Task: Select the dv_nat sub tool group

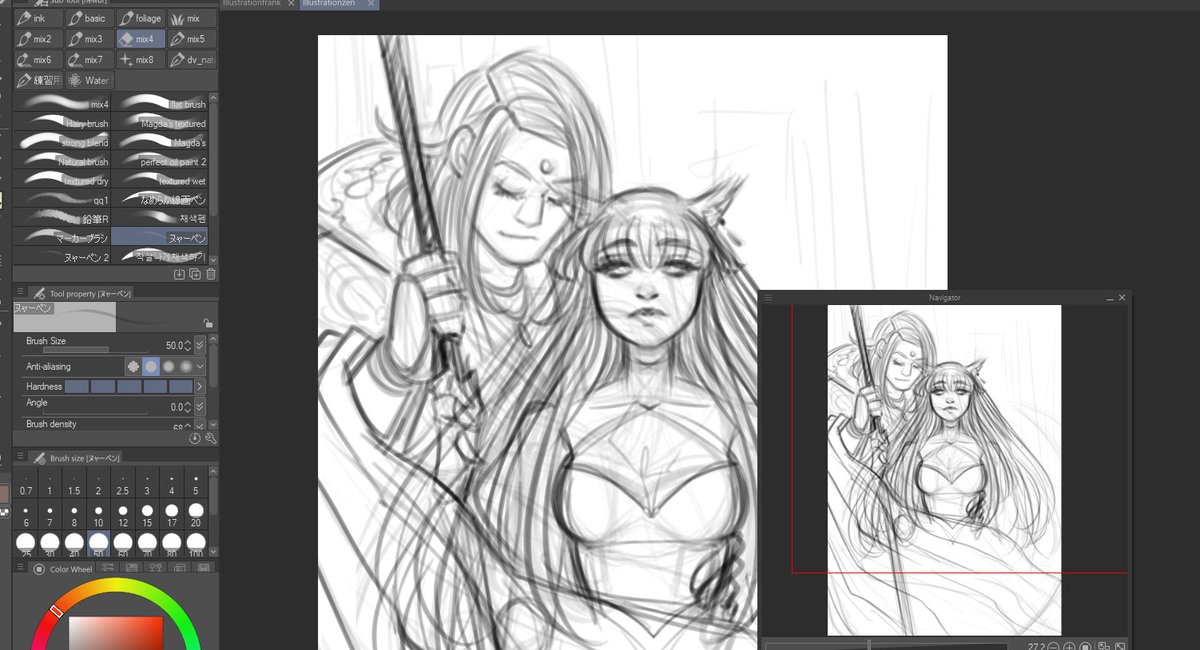Action: pos(191,60)
